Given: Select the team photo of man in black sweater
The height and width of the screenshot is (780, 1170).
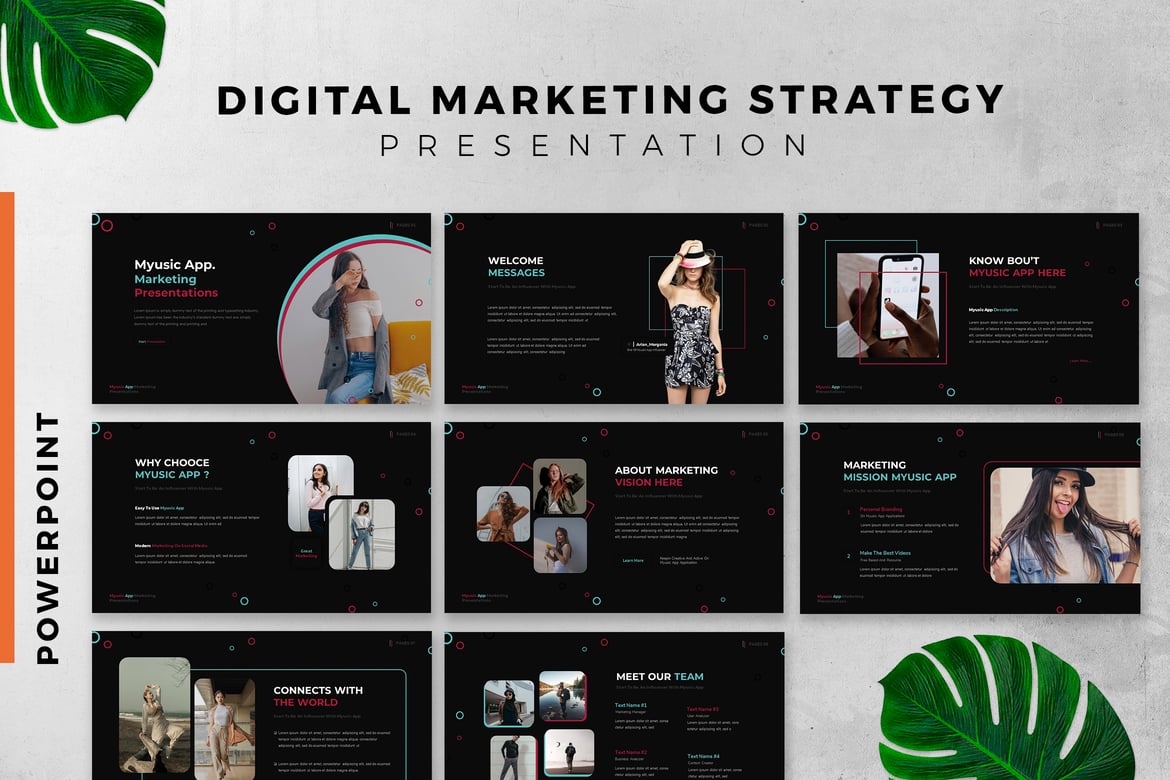Looking at the screenshot, I should 513,758.
